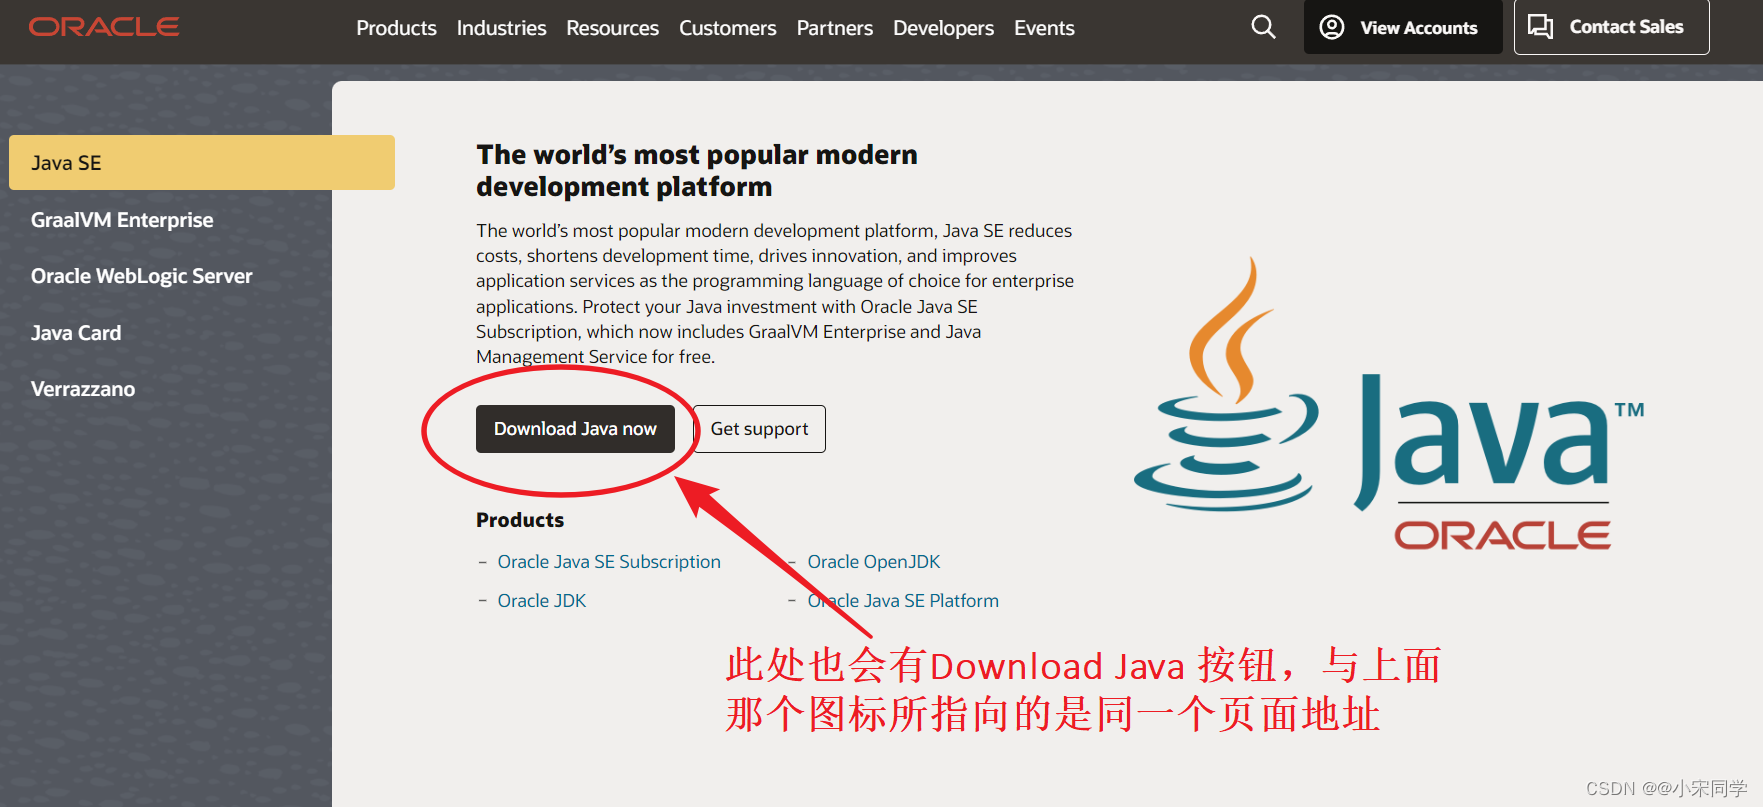The height and width of the screenshot is (807, 1763).
Task: Select Oracle WebLogic Server in sidebar
Action: coord(141,276)
